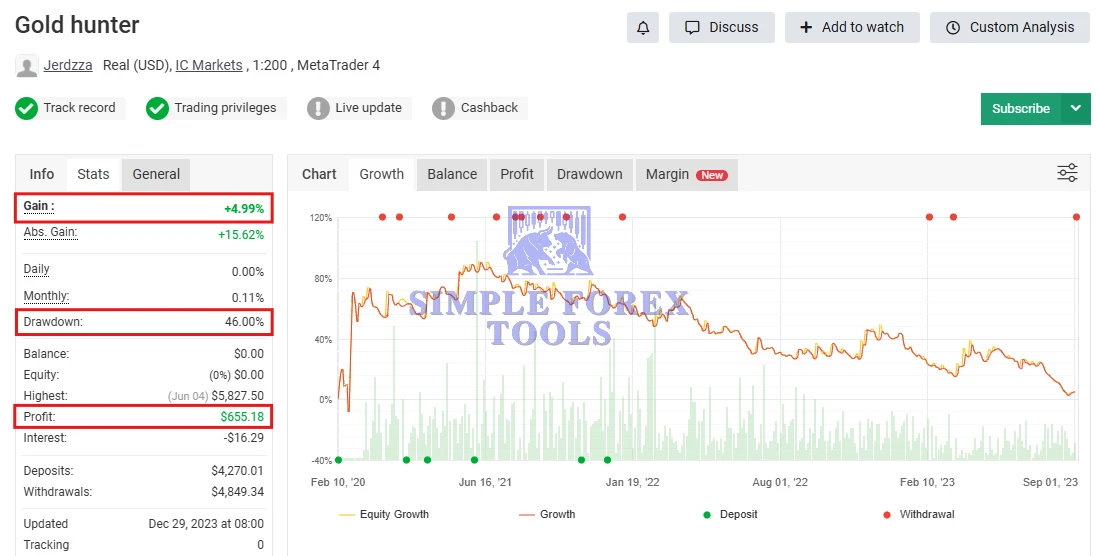Select the Profit chart tab

[517, 174]
